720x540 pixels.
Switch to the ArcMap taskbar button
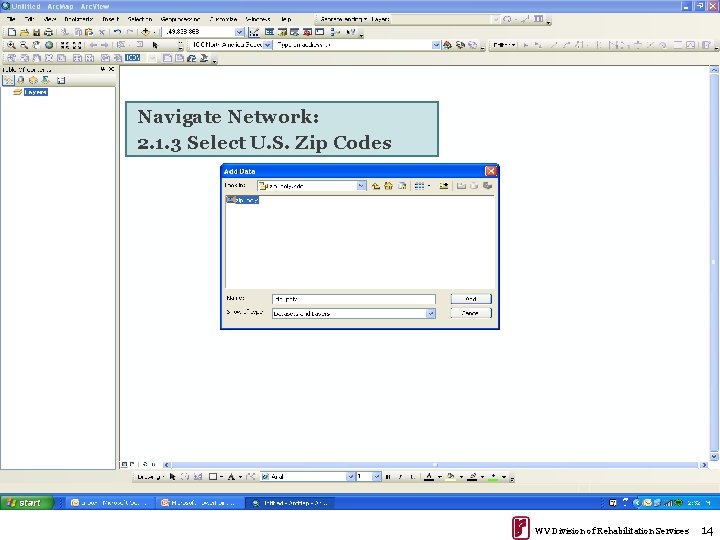[290, 503]
